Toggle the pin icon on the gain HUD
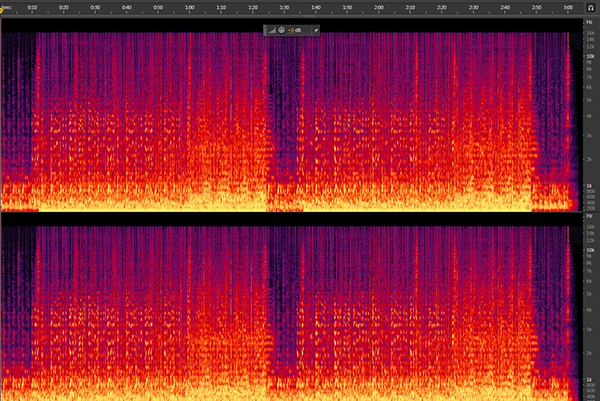The image size is (600, 401). point(316,30)
